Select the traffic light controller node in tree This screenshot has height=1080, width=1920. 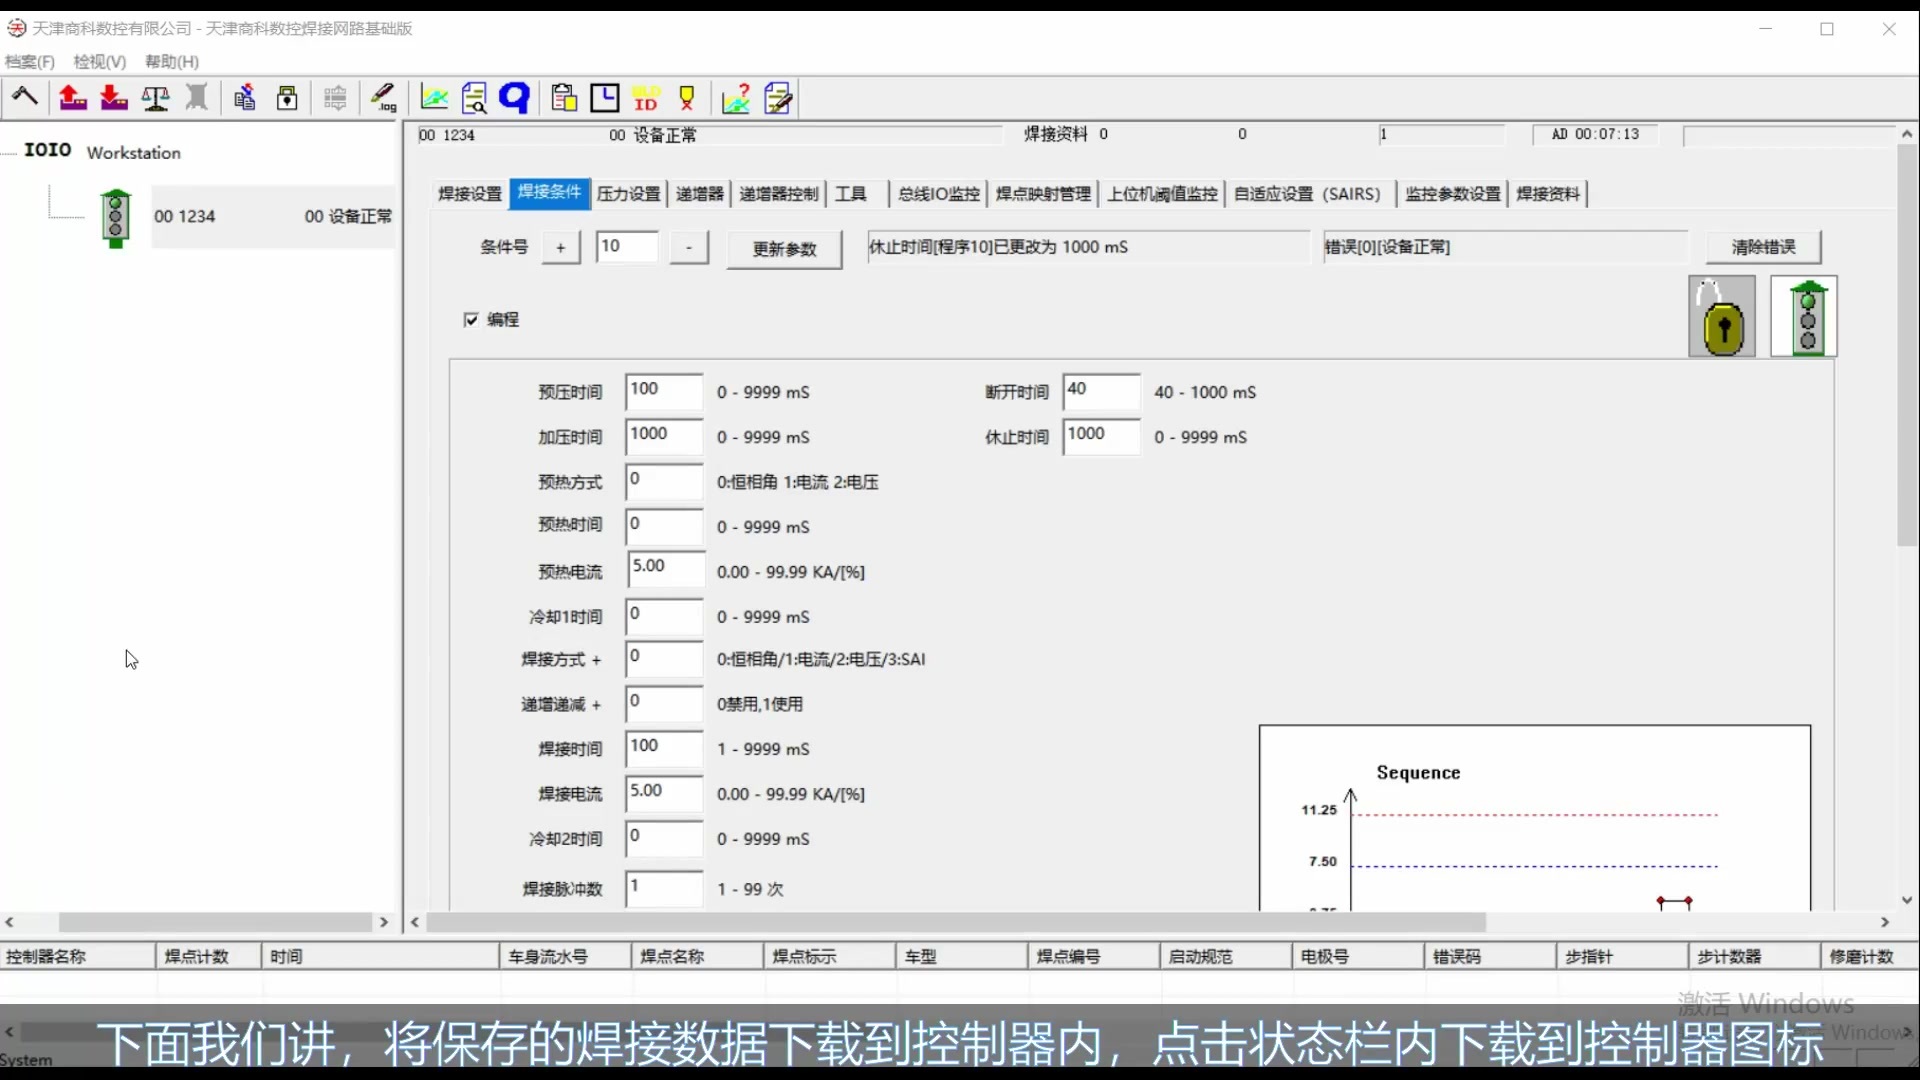116,217
